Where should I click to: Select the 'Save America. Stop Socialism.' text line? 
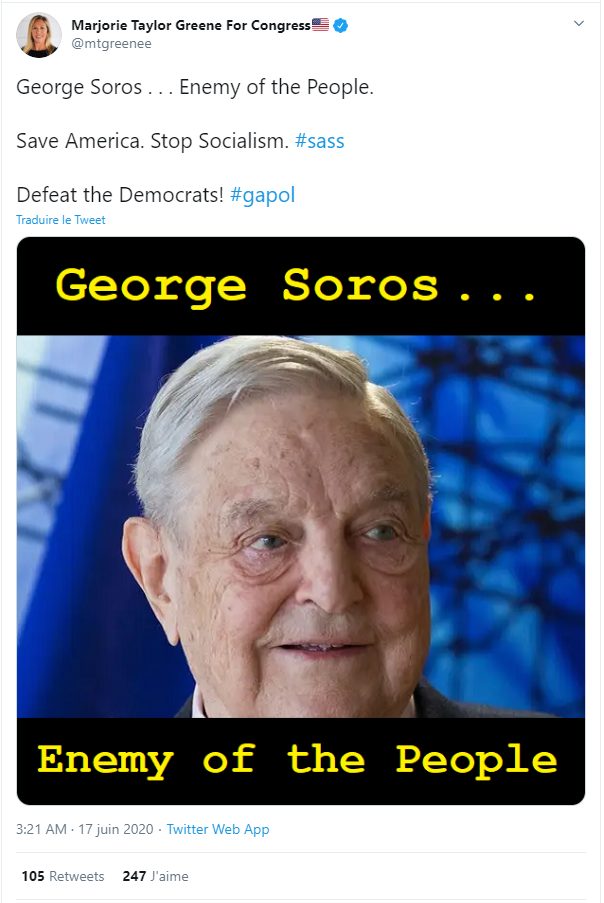click(152, 141)
